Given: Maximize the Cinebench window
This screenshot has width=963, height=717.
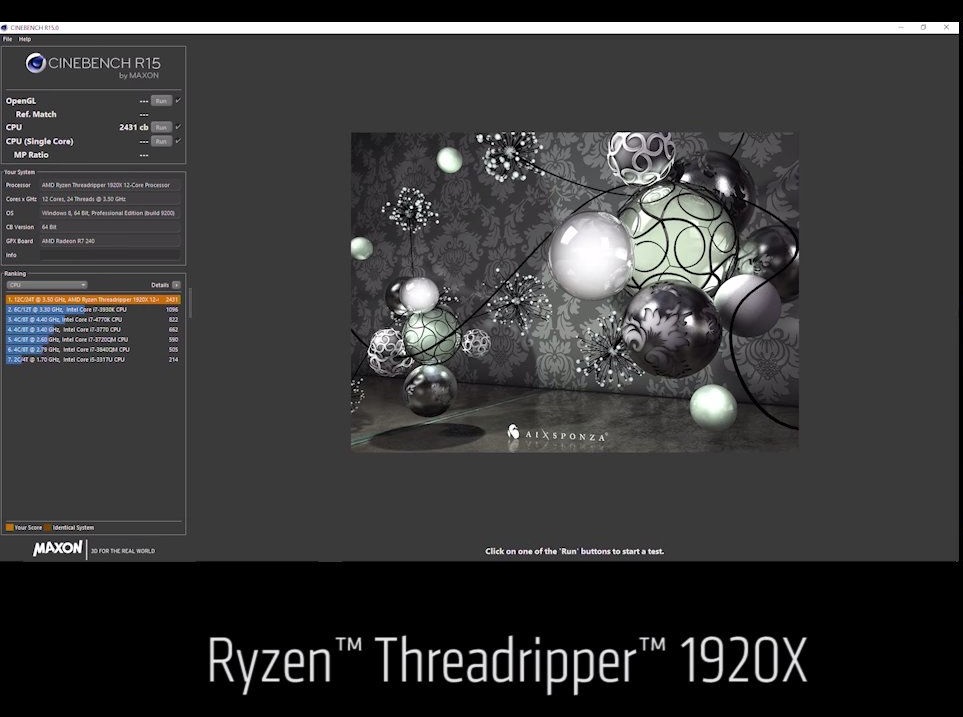Looking at the screenshot, I should [923, 28].
